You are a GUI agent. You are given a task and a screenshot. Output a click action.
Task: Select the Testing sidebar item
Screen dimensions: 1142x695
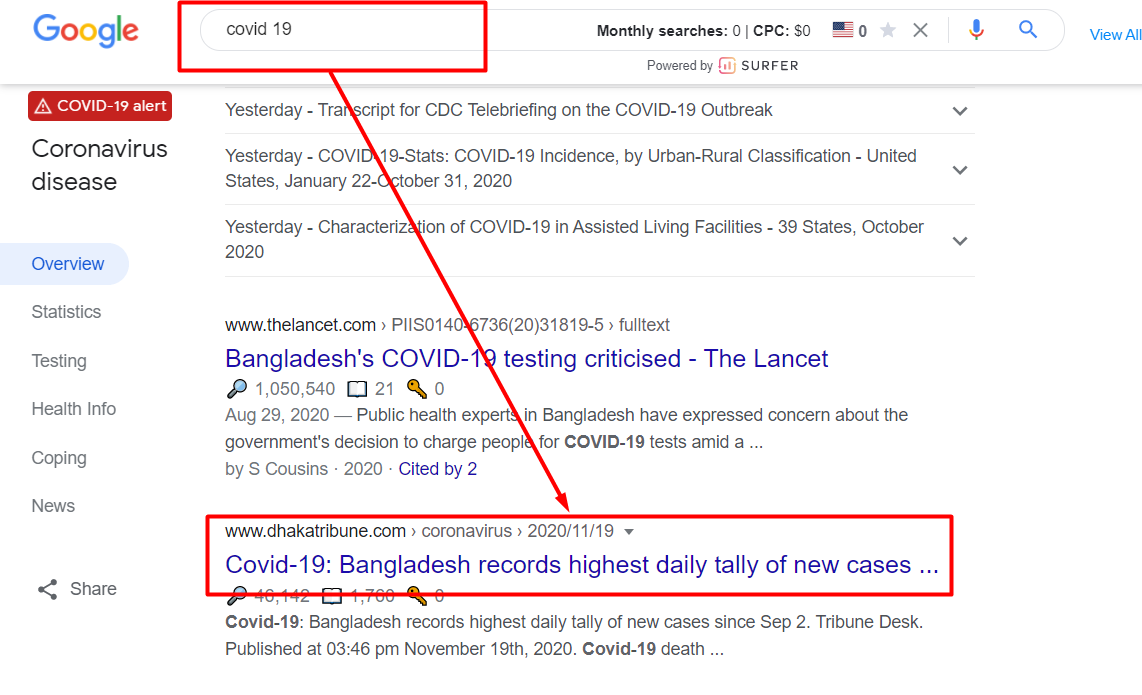point(59,361)
